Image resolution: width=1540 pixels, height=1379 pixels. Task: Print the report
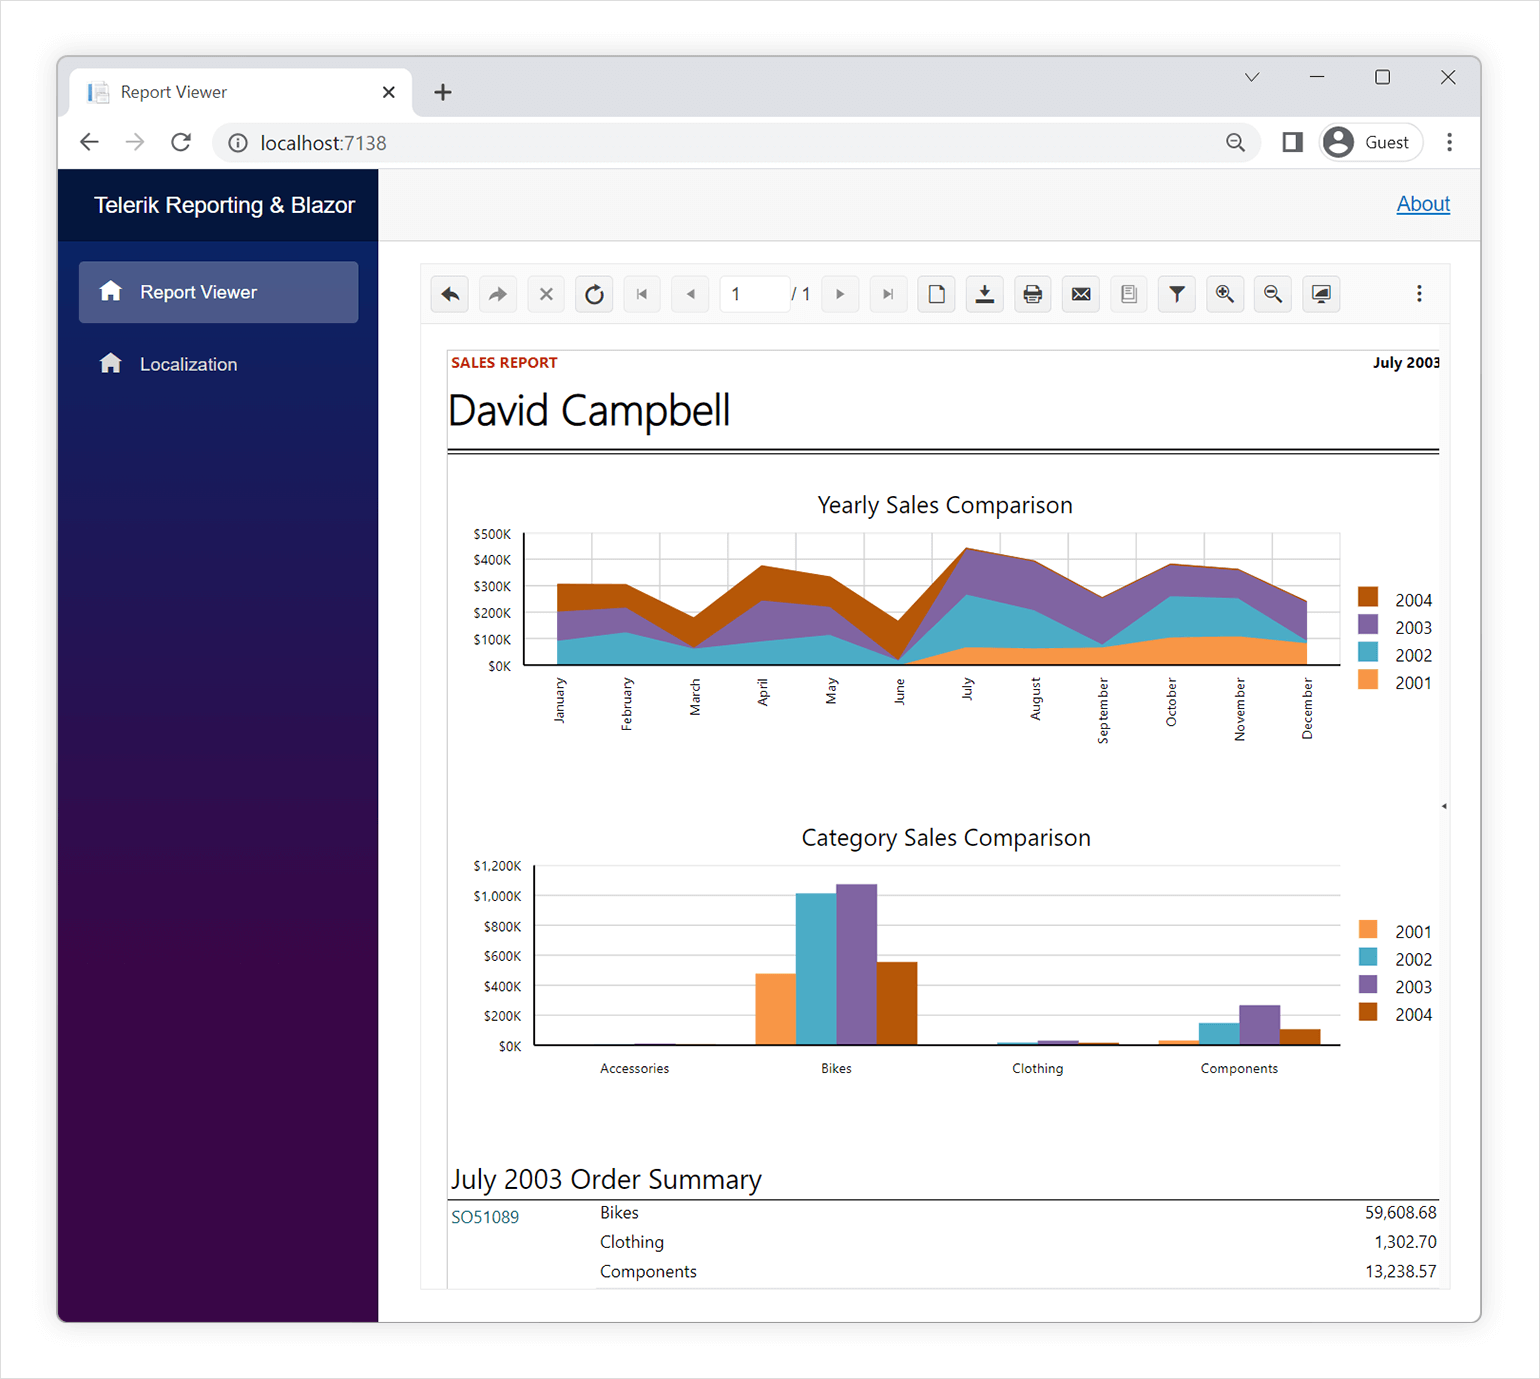(1032, 293)
